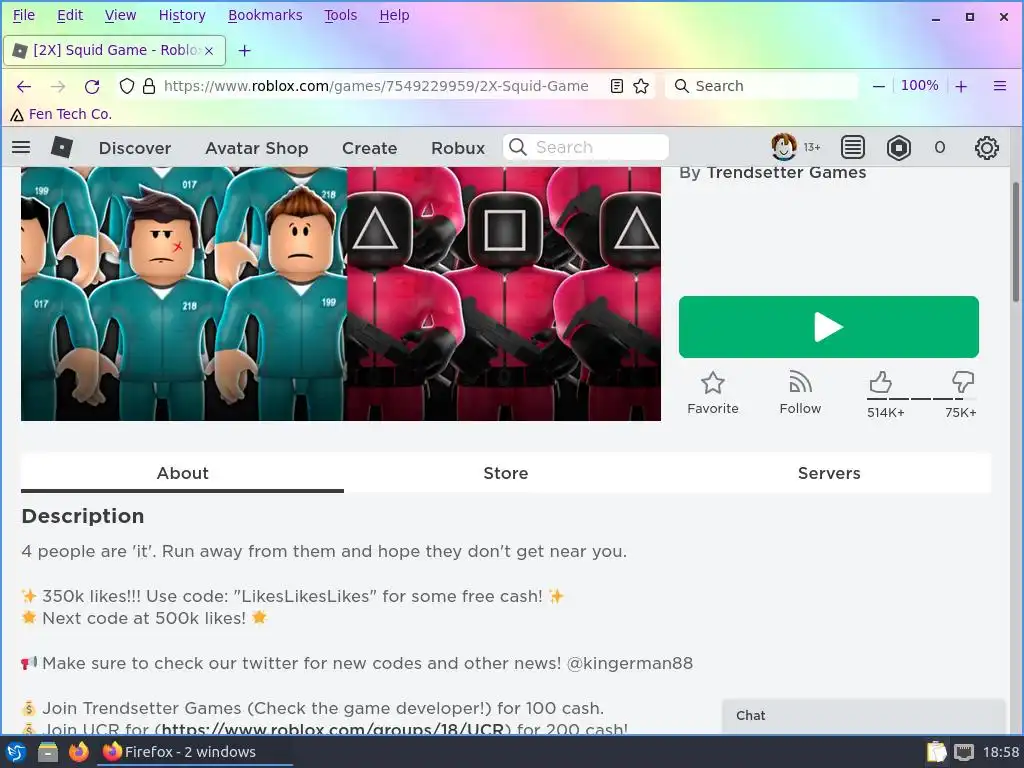This screenshot has width=1024, height=768.
Task: Open a new browser tab
Action: coord(244,50)
